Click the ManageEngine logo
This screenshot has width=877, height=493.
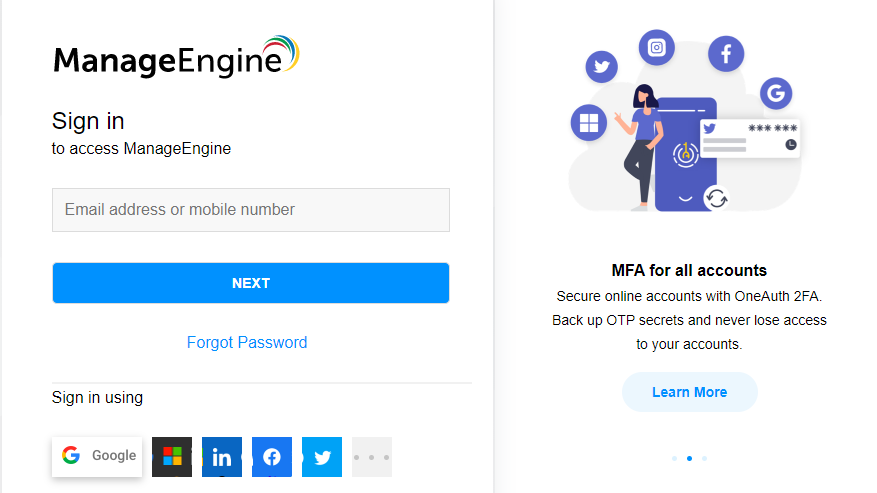(176, 57)
